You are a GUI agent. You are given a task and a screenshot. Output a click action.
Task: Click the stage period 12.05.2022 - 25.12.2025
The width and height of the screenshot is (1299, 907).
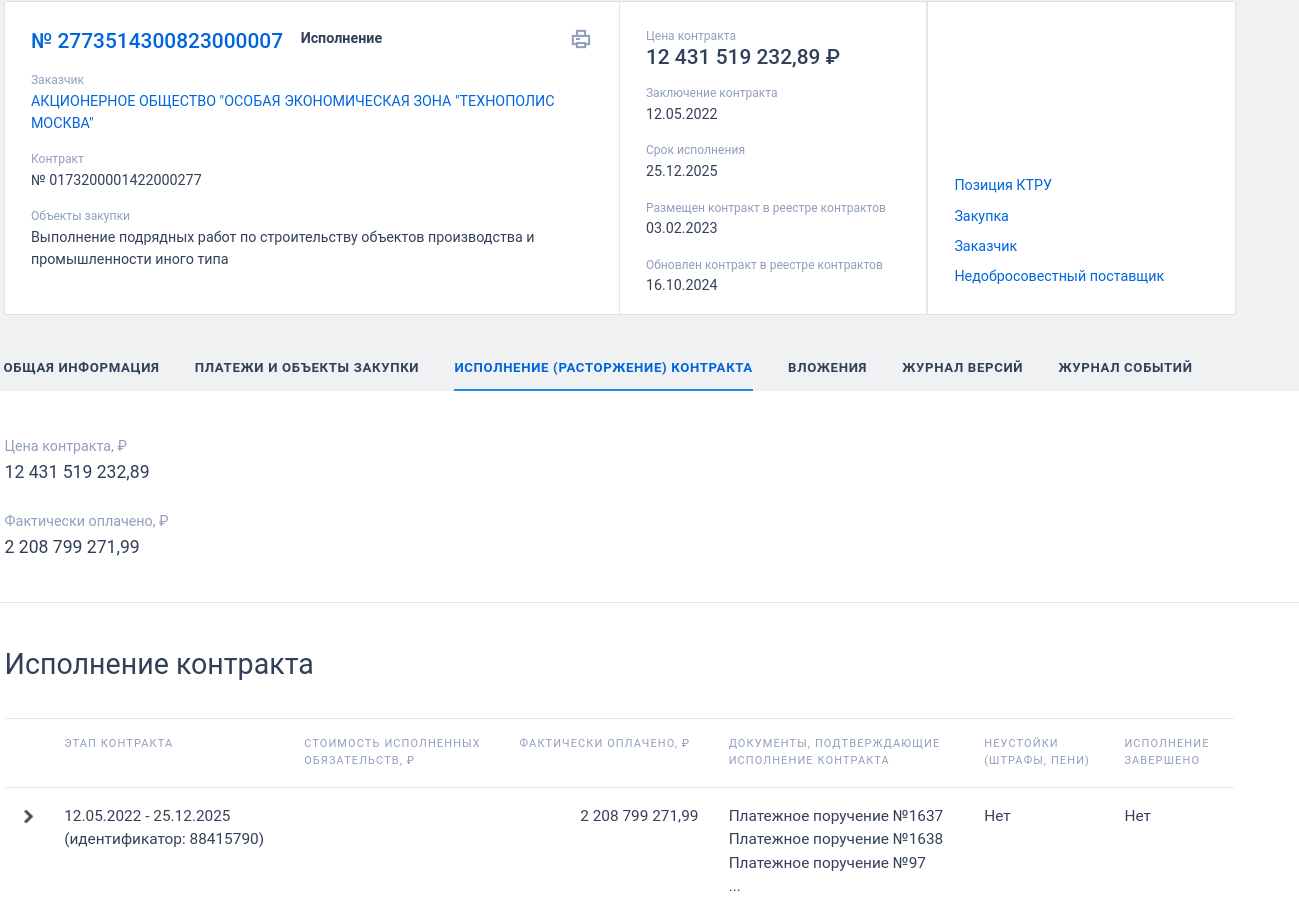(x=147, y=816)
